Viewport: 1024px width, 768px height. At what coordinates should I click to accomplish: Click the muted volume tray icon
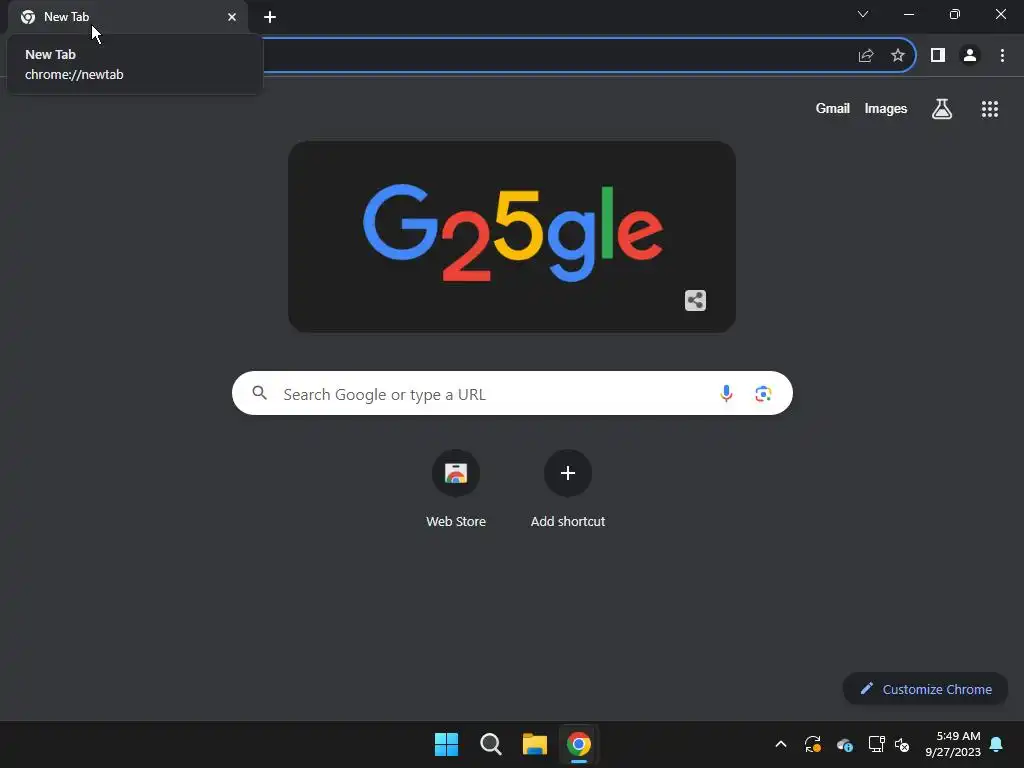[902, 744]
